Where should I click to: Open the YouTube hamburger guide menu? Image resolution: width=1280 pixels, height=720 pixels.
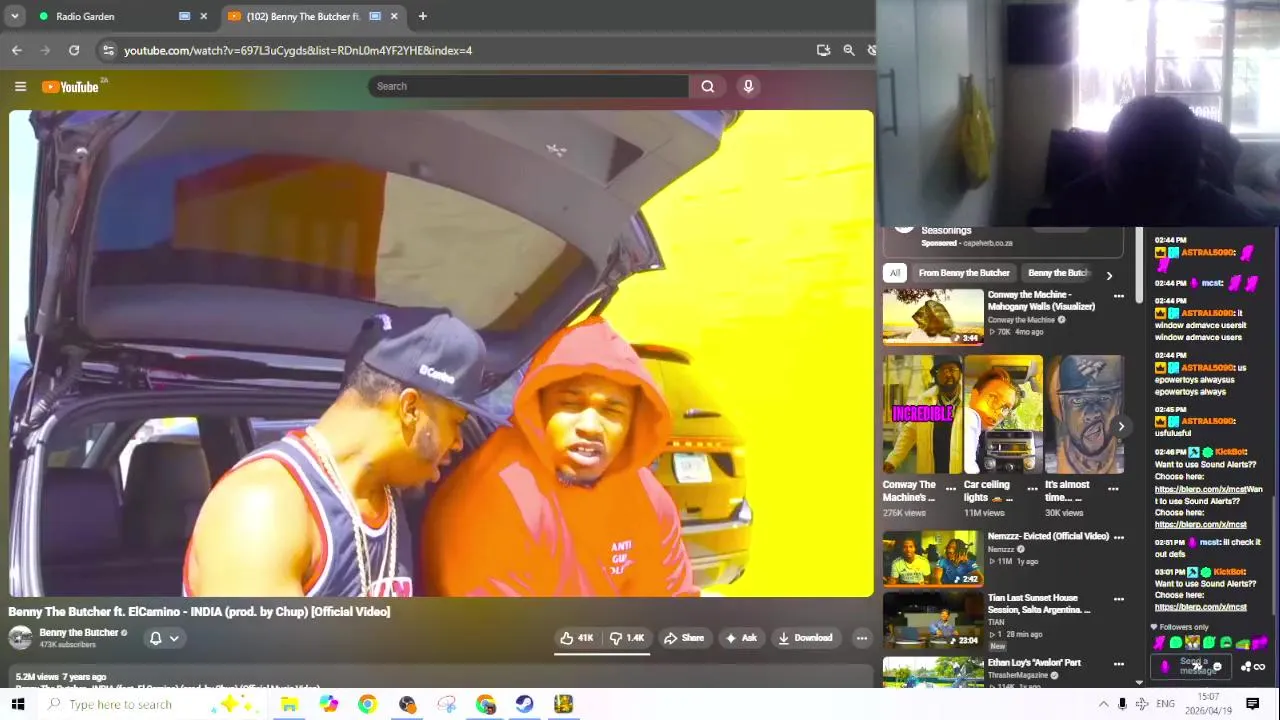tap(20, 87)
